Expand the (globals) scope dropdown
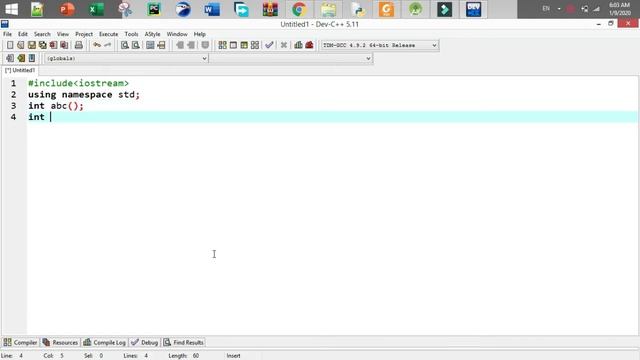Screen dimensions: 640x360 pos(127,58)
